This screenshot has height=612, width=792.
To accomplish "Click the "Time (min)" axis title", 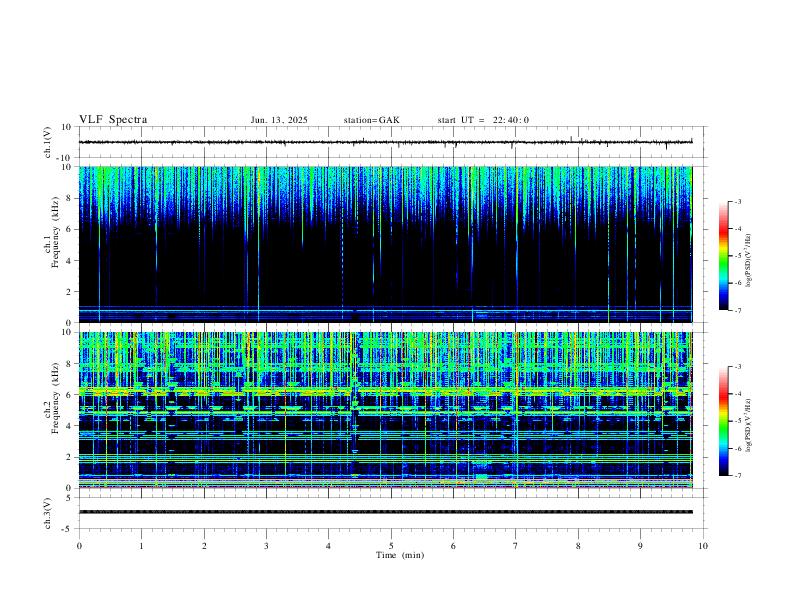I will (400, 555).
